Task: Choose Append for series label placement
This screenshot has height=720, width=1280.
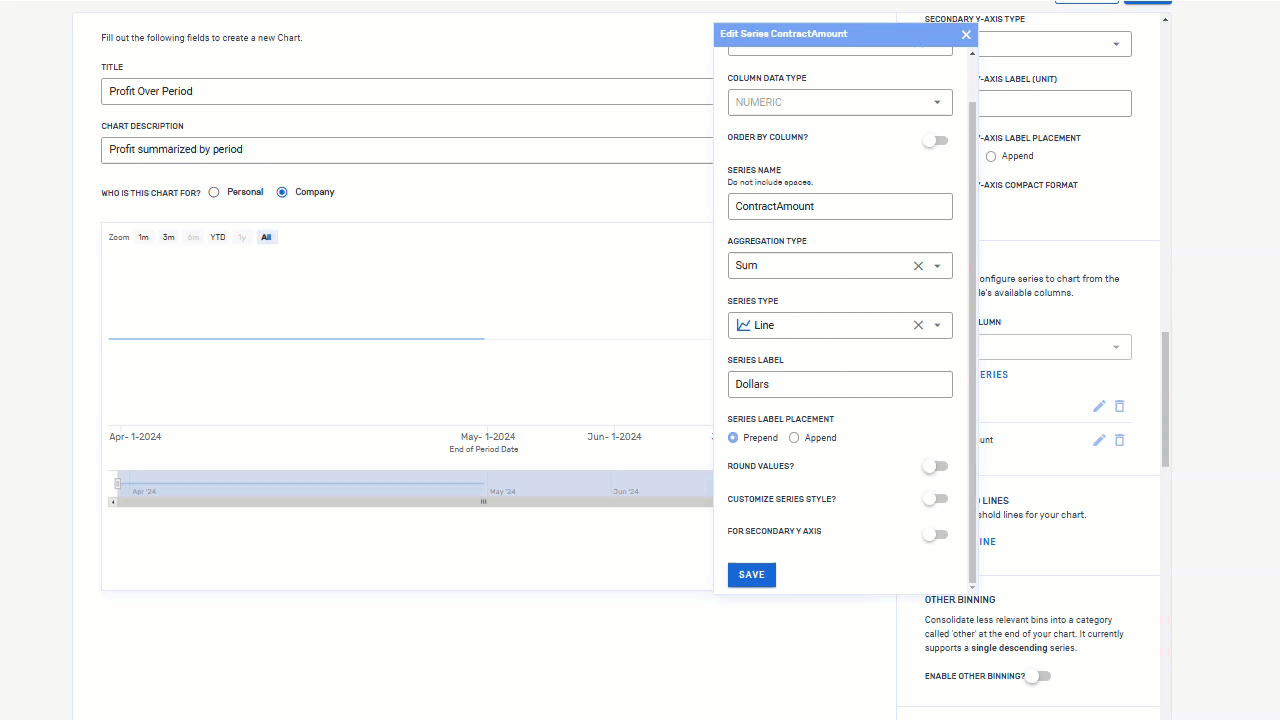Action: [x=794, y=438]
